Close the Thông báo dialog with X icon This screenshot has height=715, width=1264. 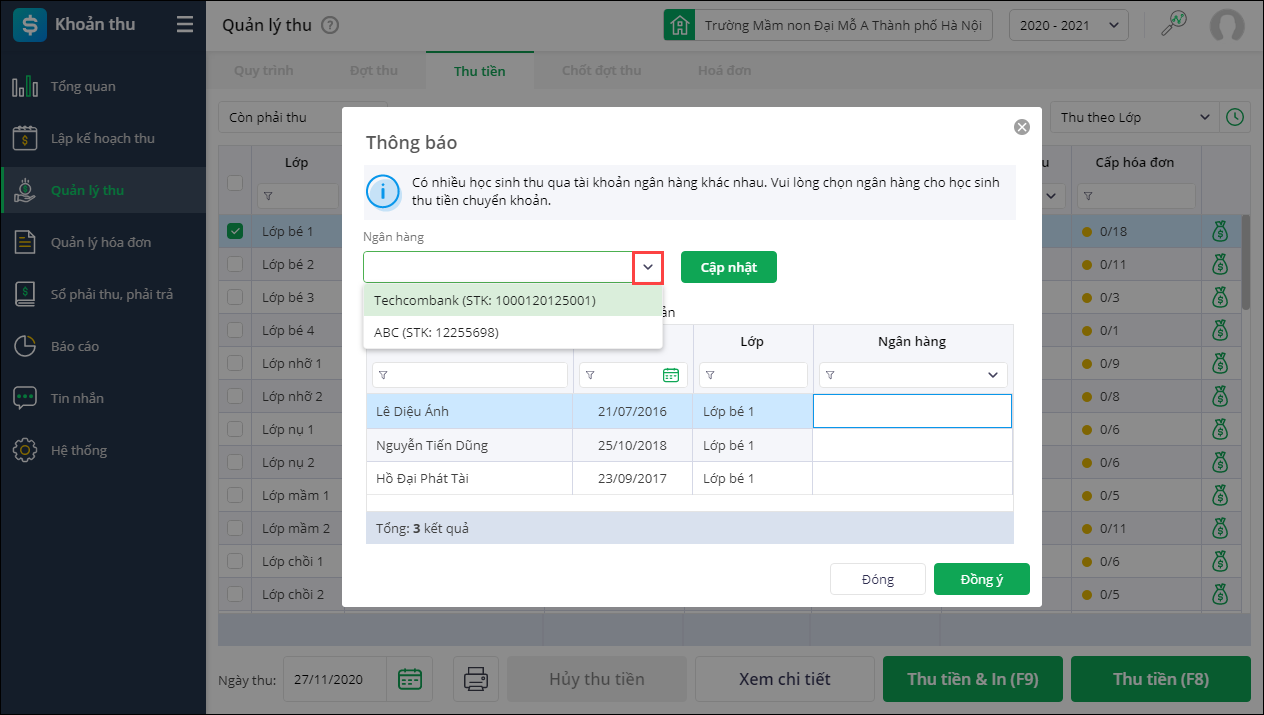click(x=1021, y=127)
